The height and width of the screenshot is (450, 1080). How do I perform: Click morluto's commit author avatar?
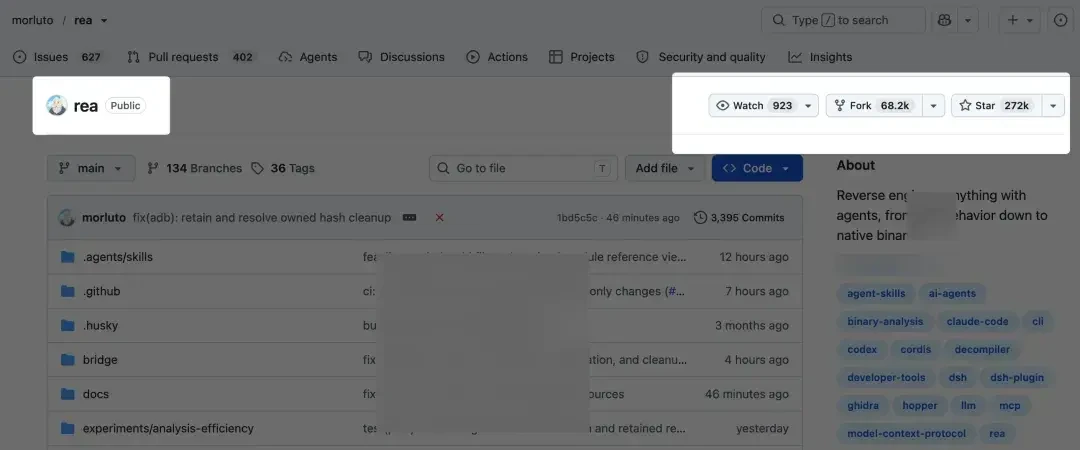[x=67, y=218]
